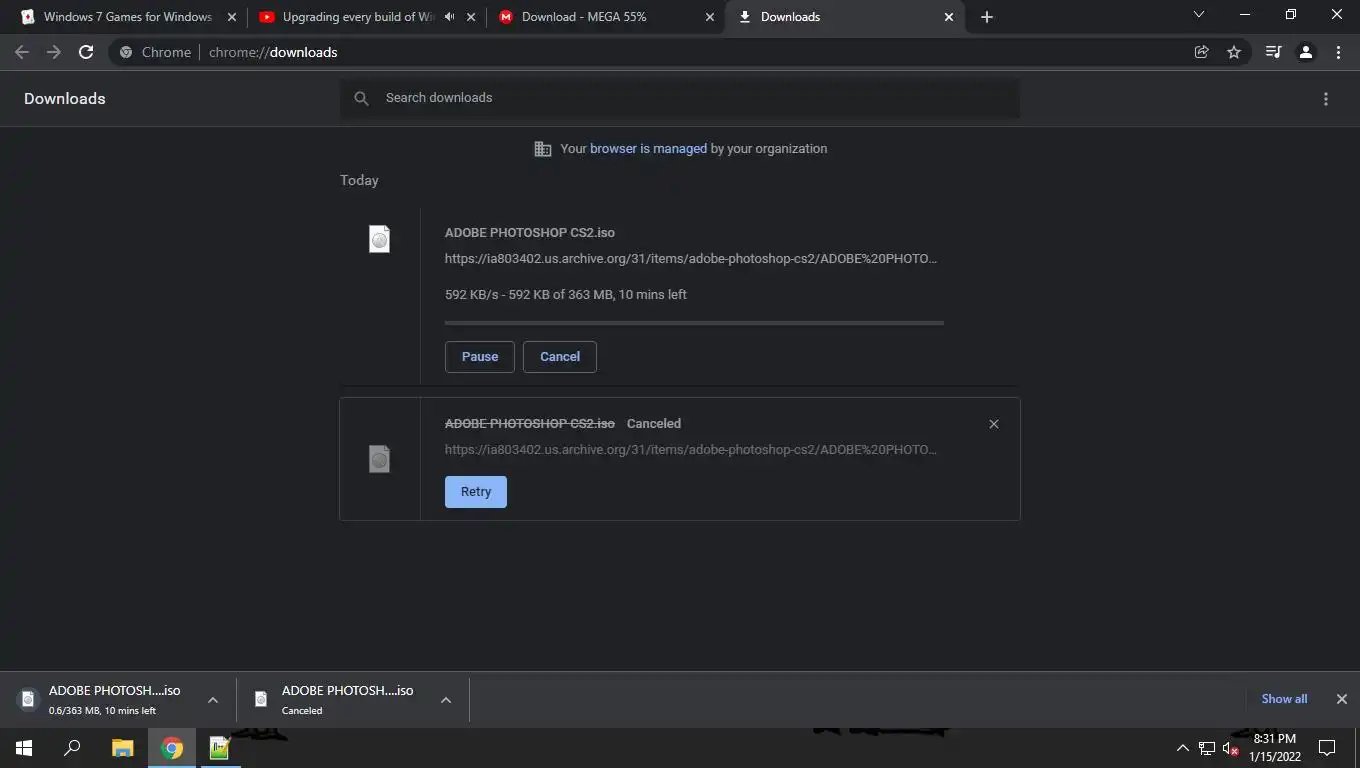The width and height of the screenshot is (1360, 768).
Task: Expand options for the Canceled shelf item
Action: point(446,700)
